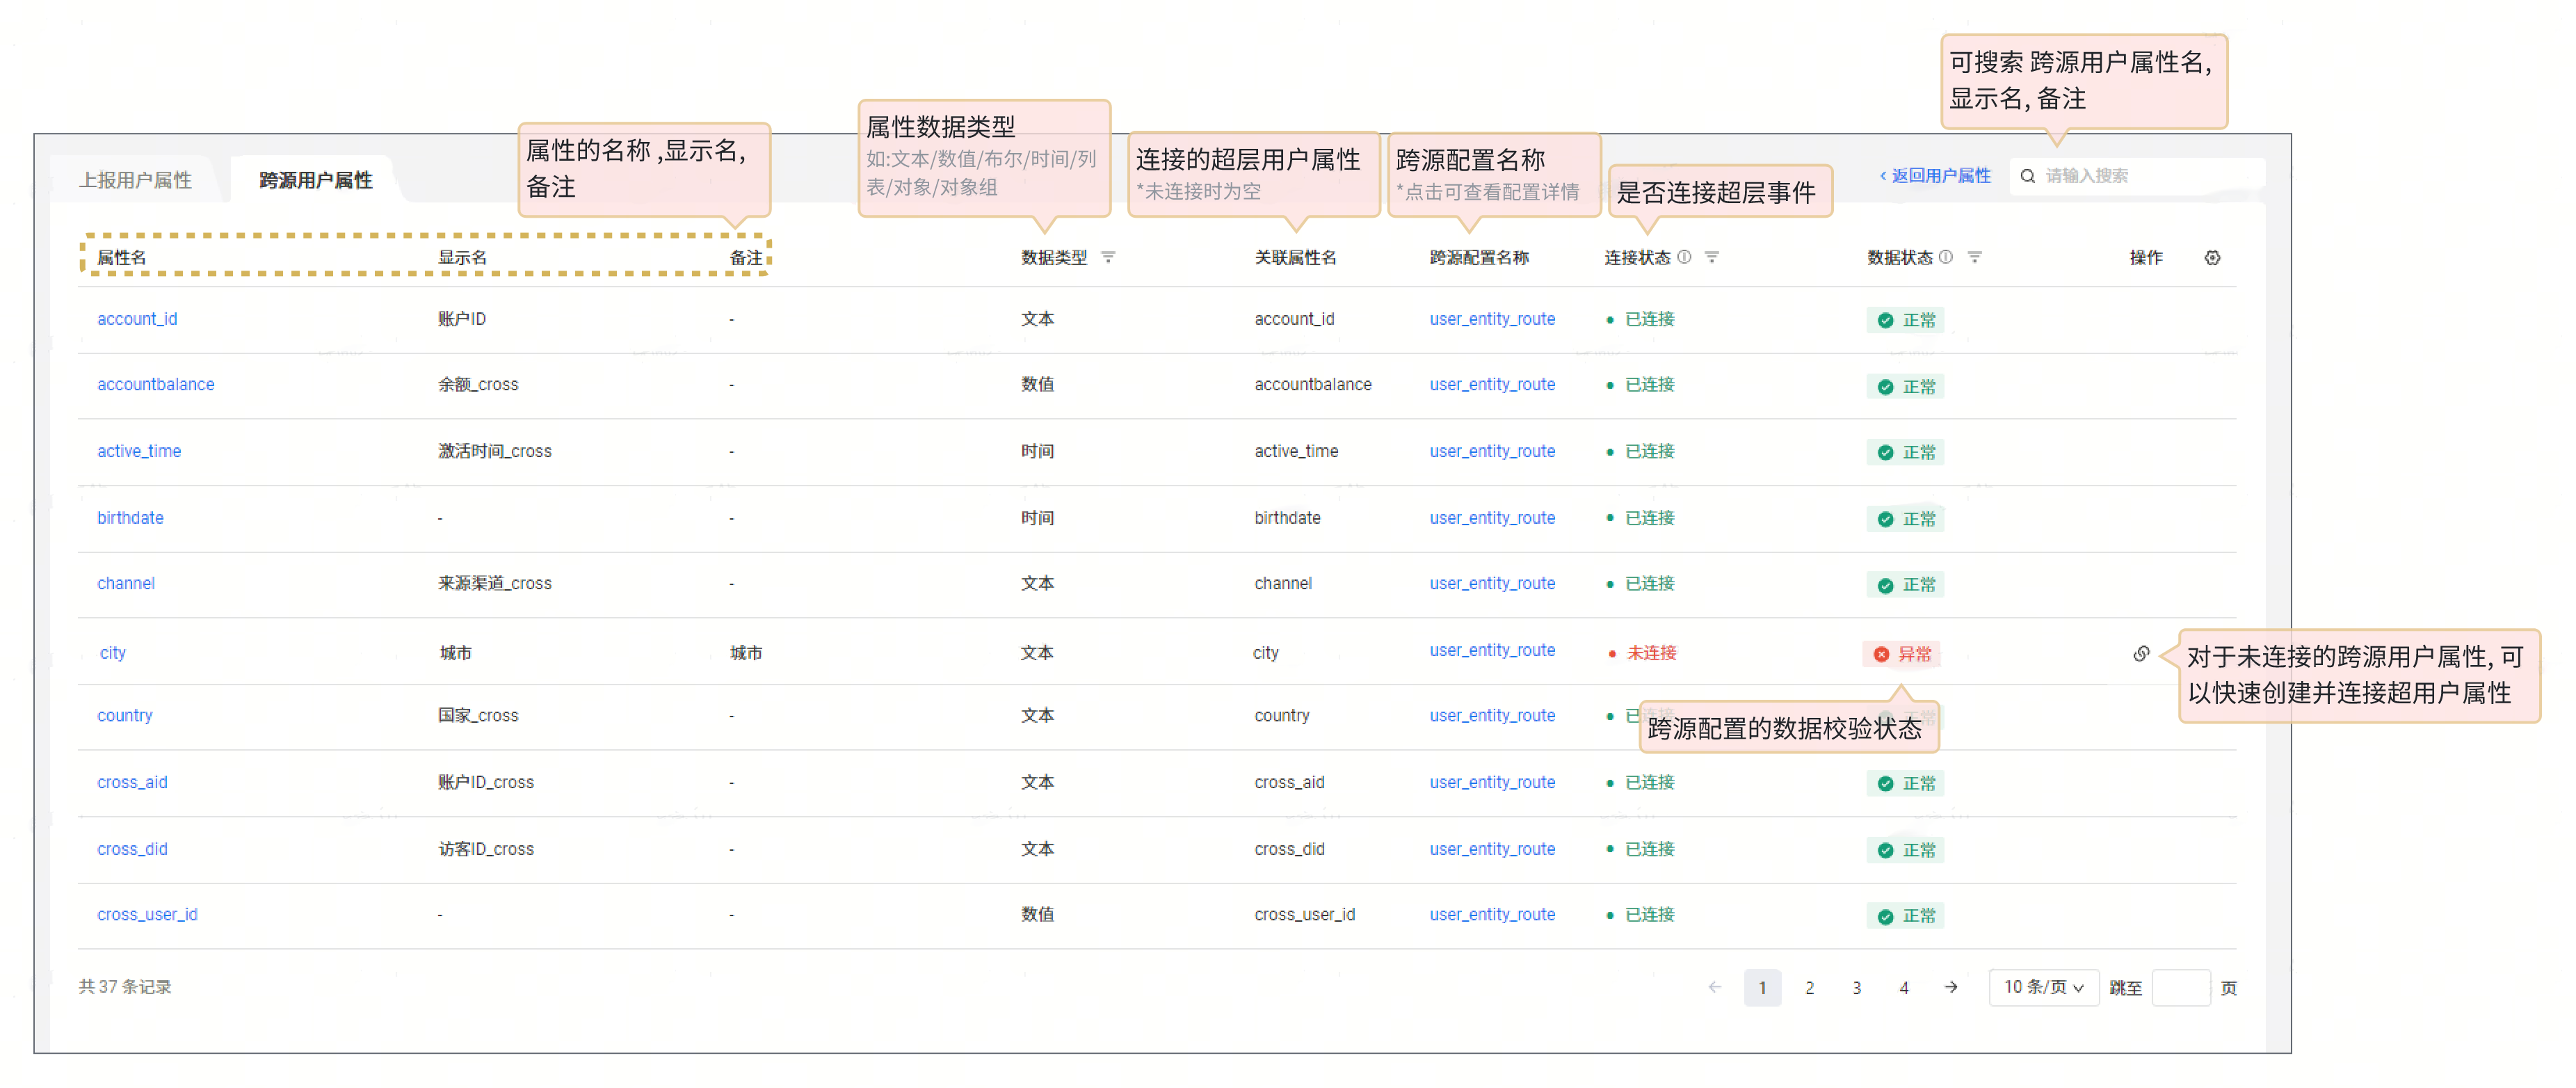Click normal status badge in cross_did row
Screen dimensions: 2576x1088
pyautogui.click(x=1906, y=851)
